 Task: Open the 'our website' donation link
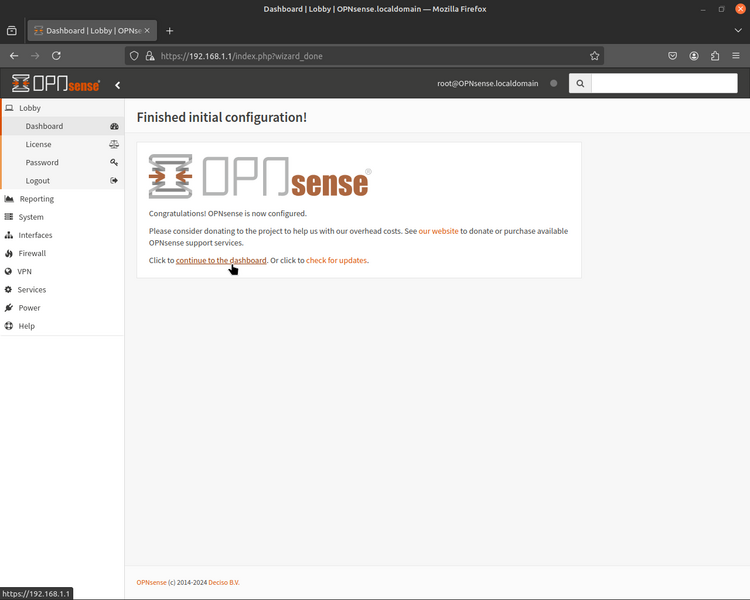438,231
